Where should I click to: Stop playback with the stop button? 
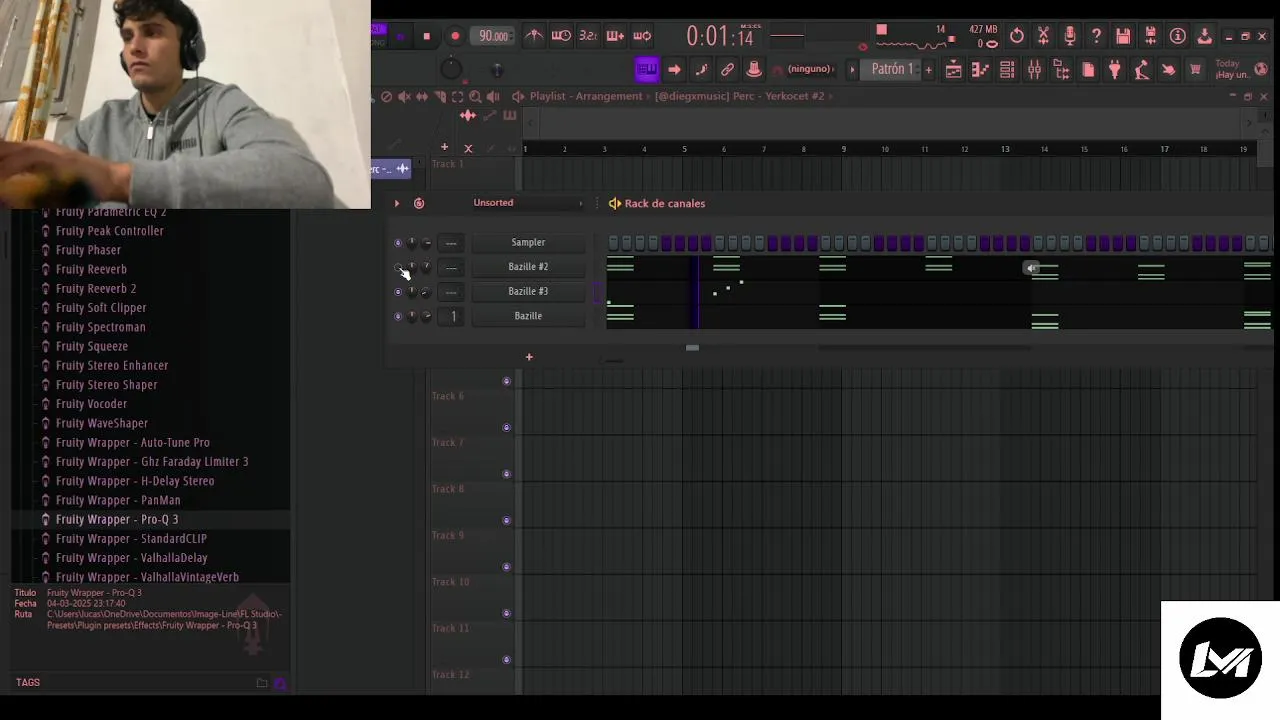pyautogui.click(x=426, y=36)
